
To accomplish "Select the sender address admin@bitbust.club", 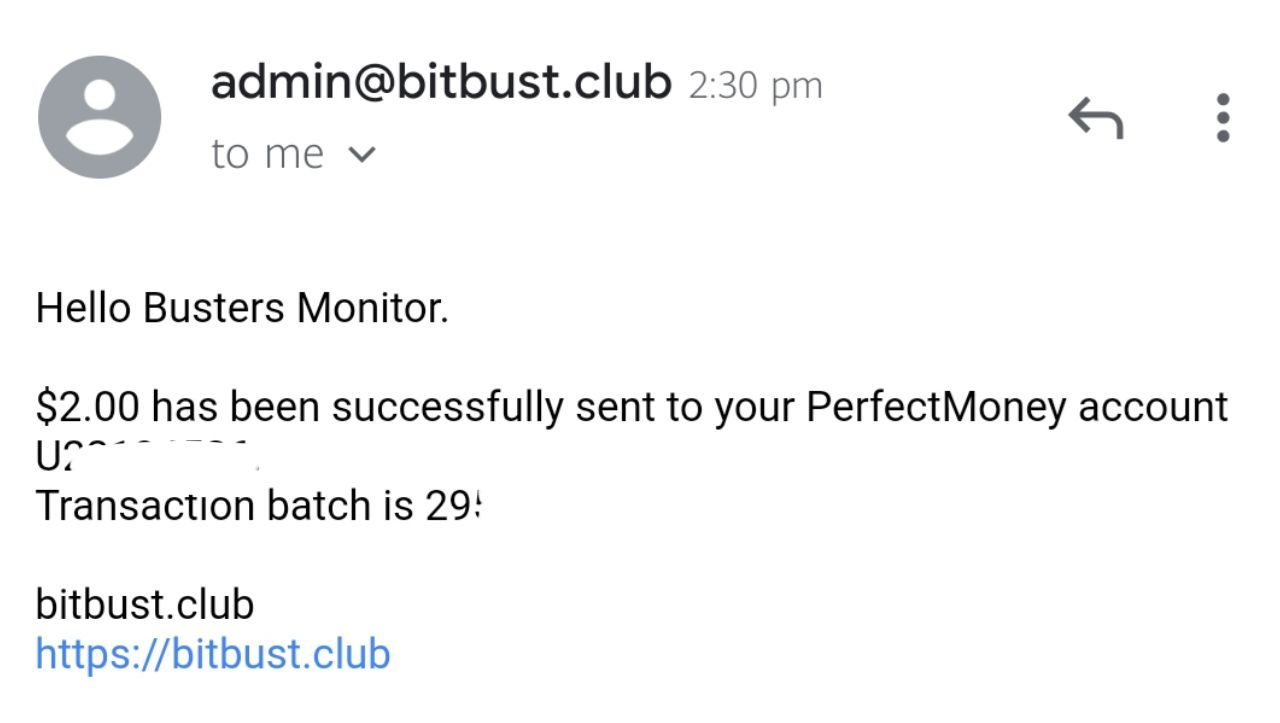I will coord(441,83).
